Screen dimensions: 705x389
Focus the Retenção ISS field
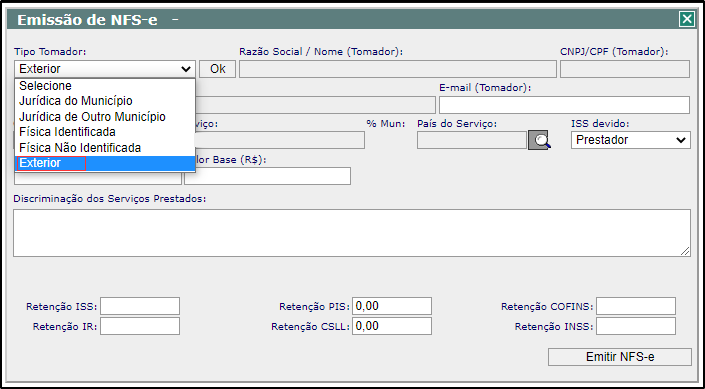click(140, 306)
